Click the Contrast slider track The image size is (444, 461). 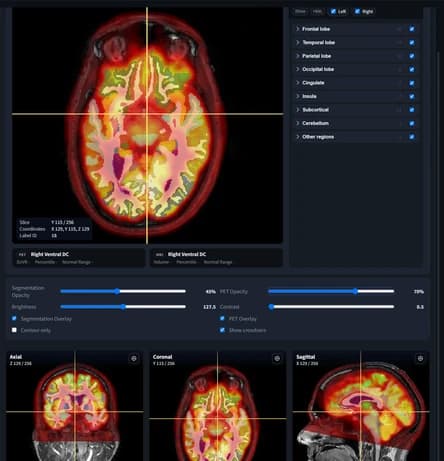[331, 307]
